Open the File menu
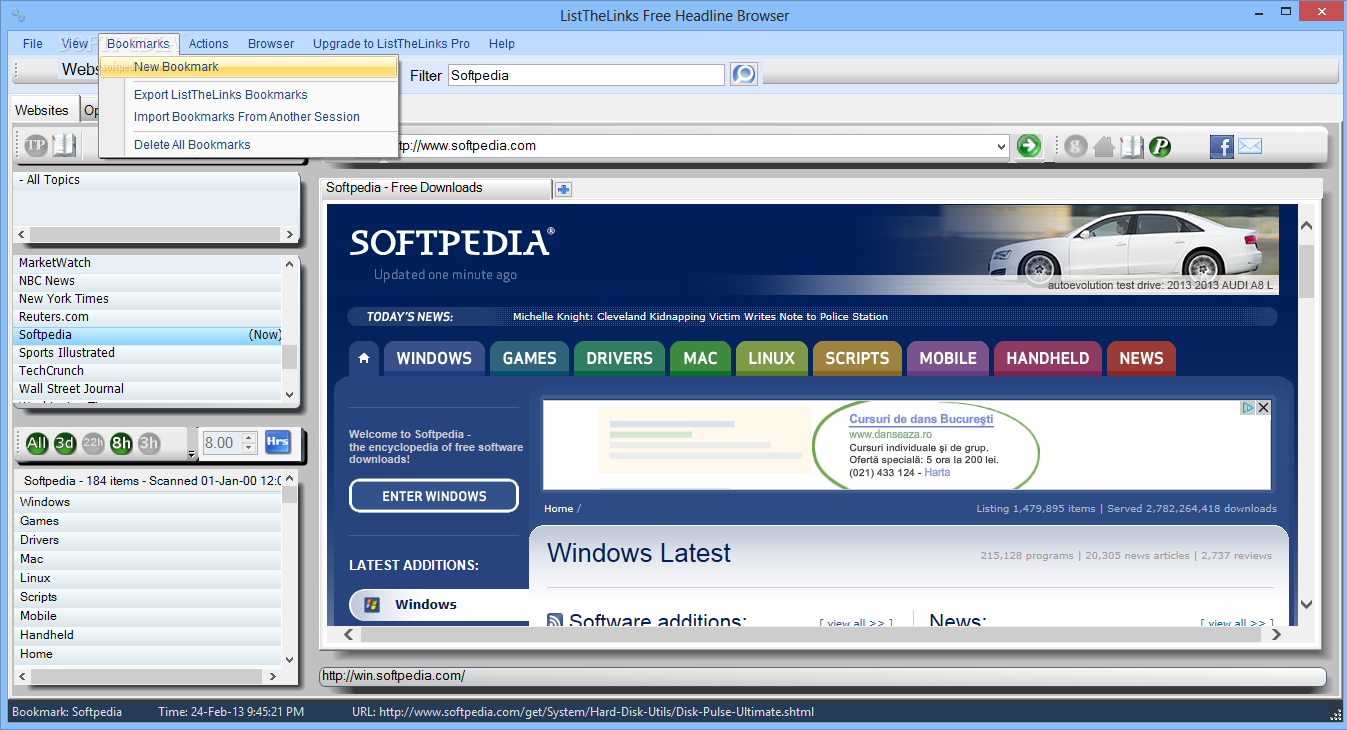 pyautogui.click(x=33, y=44)
